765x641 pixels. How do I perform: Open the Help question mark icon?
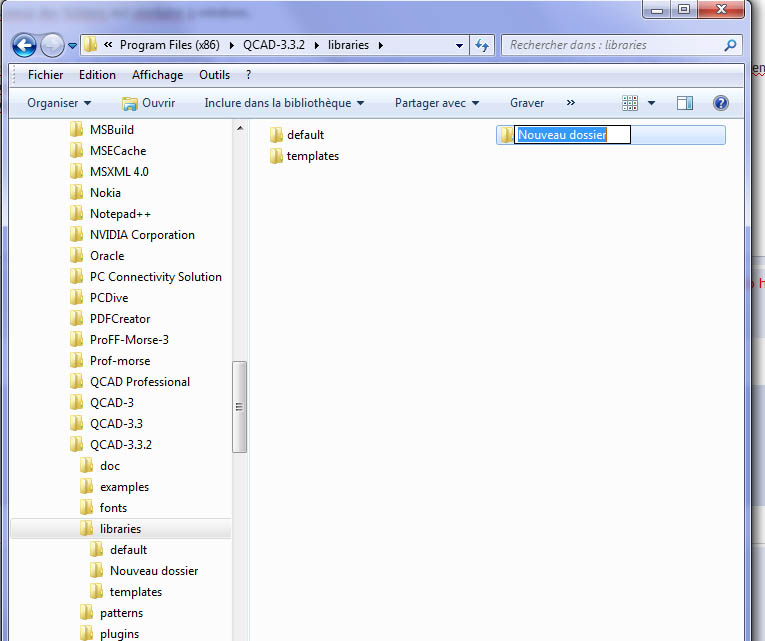pyautogui.click(x=720, y=103)
